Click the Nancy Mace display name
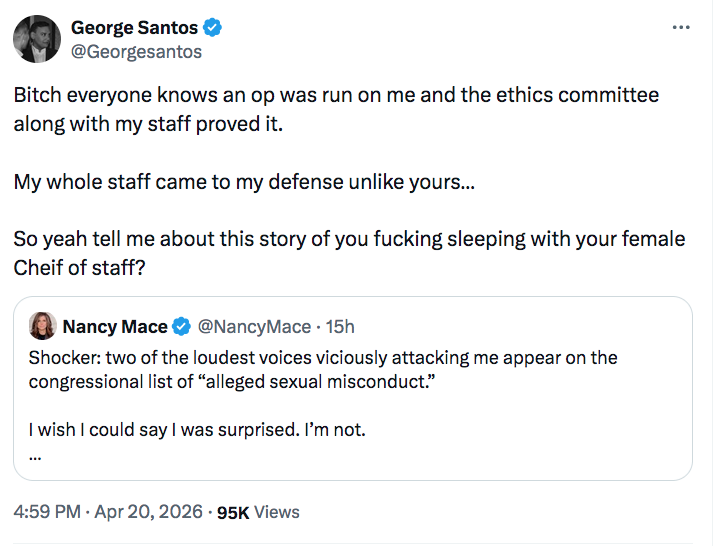 [x=115, y=326]
